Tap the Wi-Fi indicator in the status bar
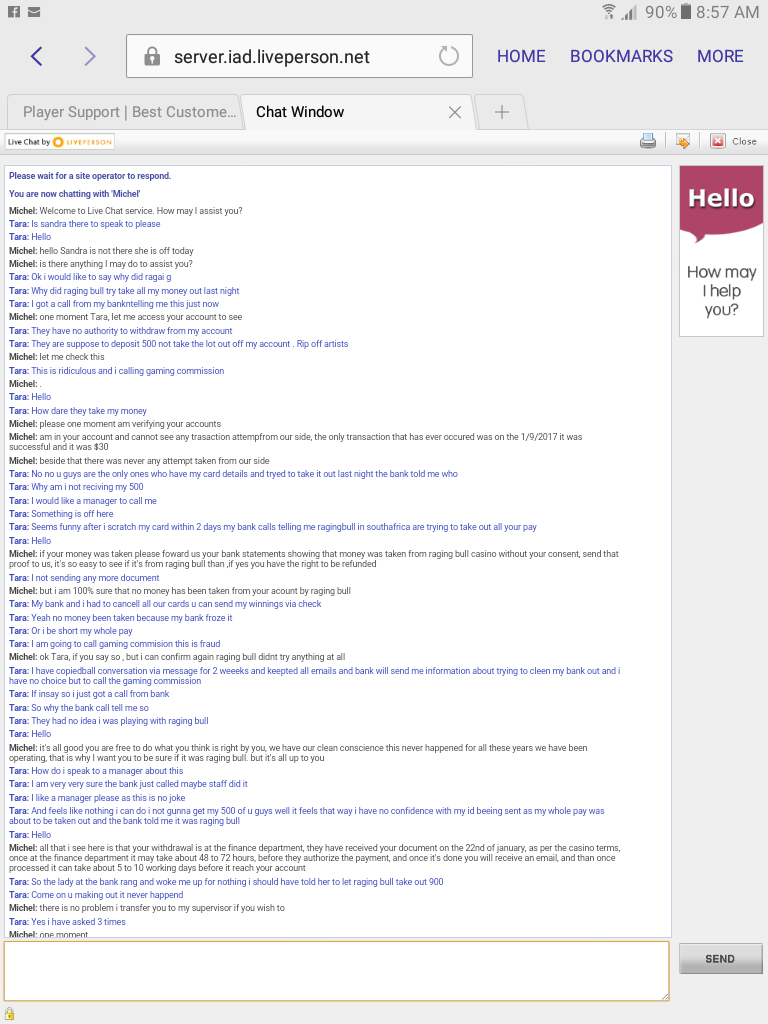Image resolution: width=768 pixels, height=1024 pixels. click(608, 12)
